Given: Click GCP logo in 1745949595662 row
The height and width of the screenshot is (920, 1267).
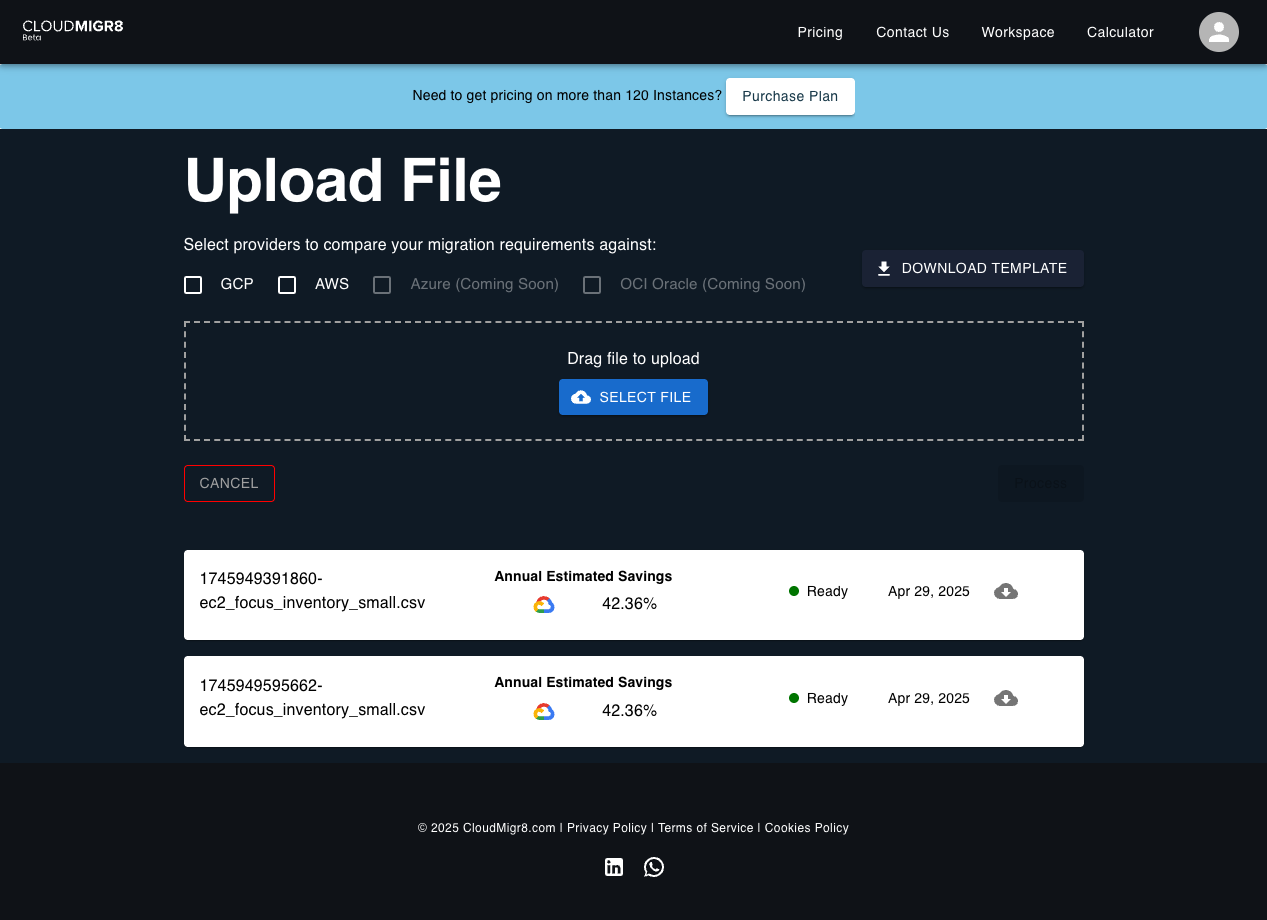Looking at the screenshot, I should tap(544, 712).
